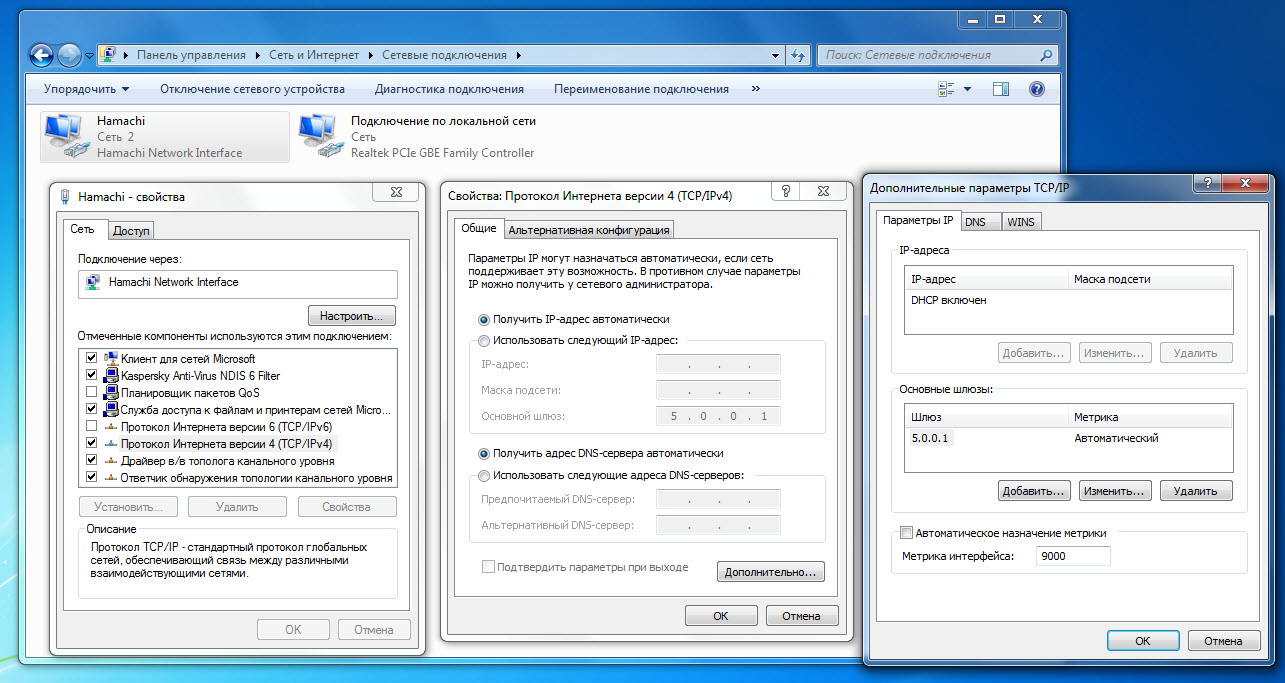The width and height of the screenshot is (1285, 683).
Task: Uncheck 'Kaspersky Anti-Virus NDIS 6 Filter'
Action: (92, 375)
